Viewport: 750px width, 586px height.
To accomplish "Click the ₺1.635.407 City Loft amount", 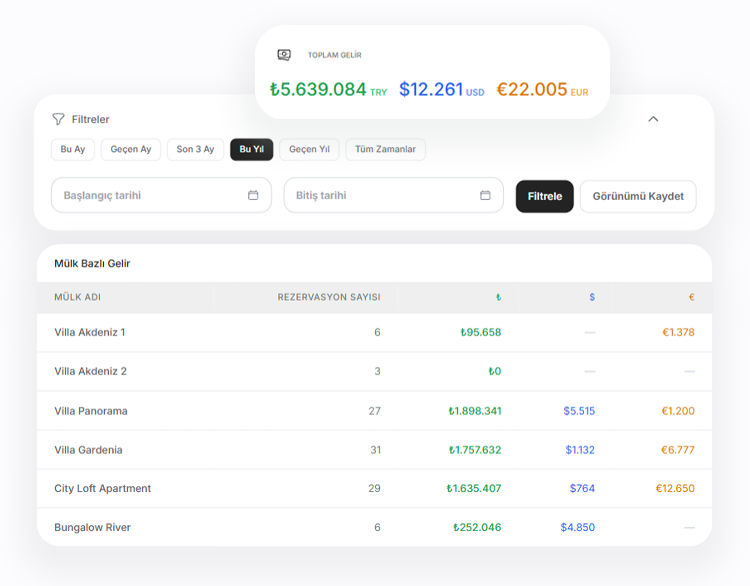I will [474, 488].
